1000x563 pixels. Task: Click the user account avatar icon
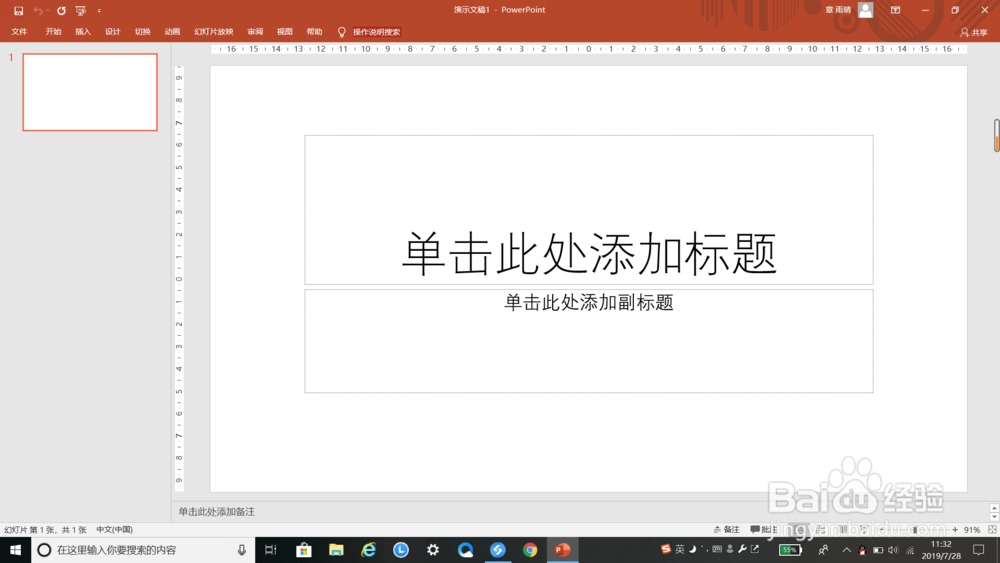click(865, 10)
